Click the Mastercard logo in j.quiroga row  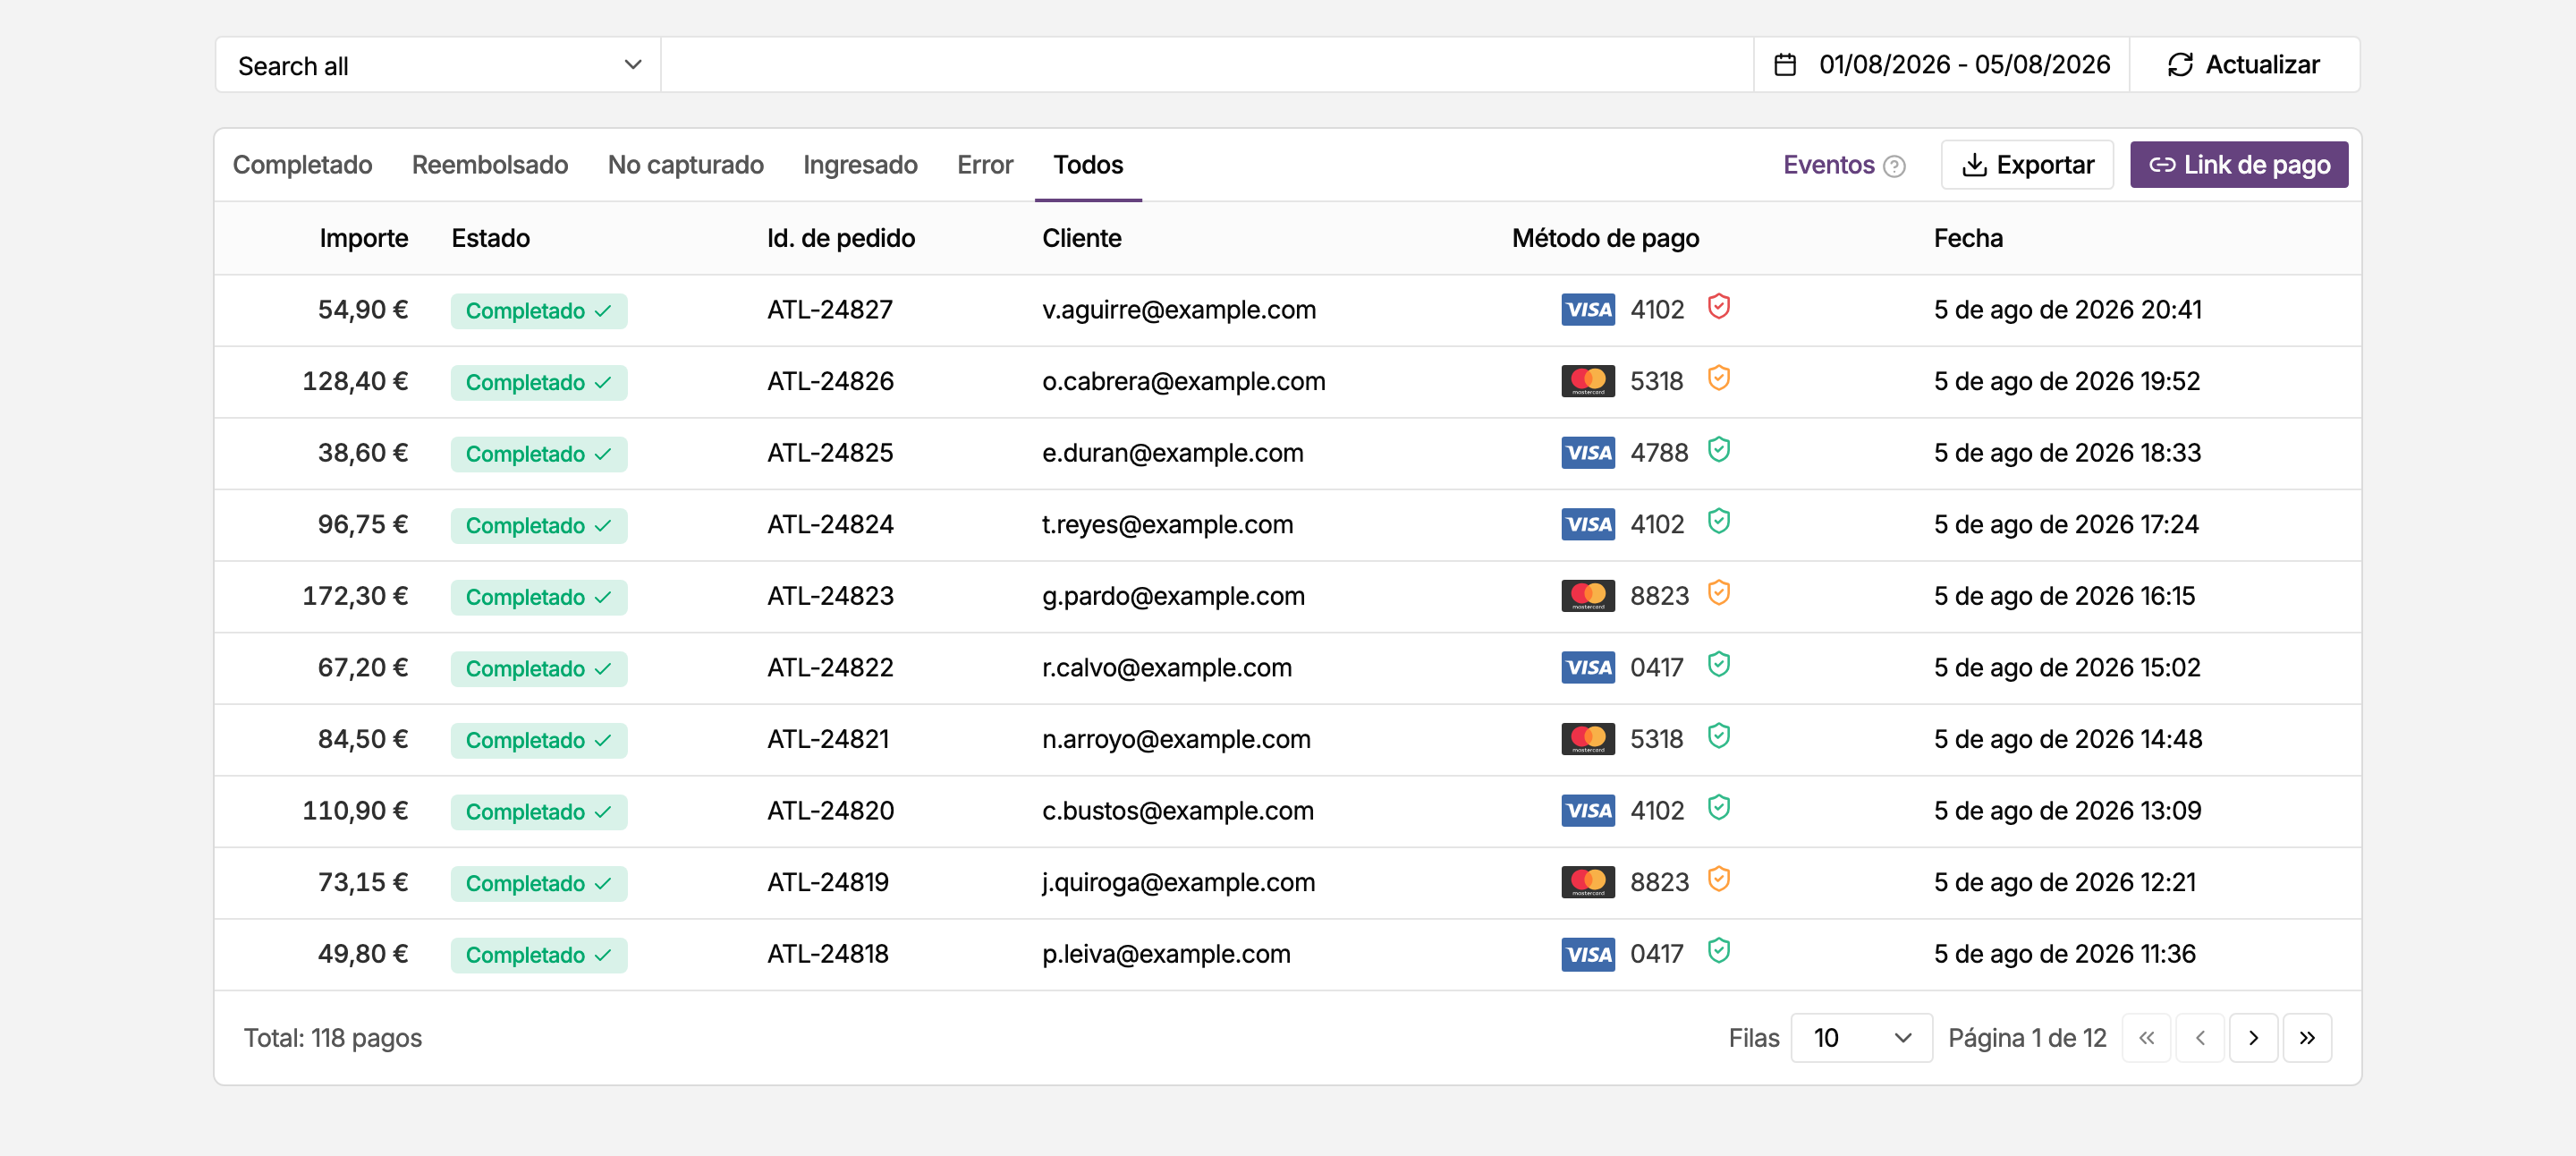tap(1588, 882)
